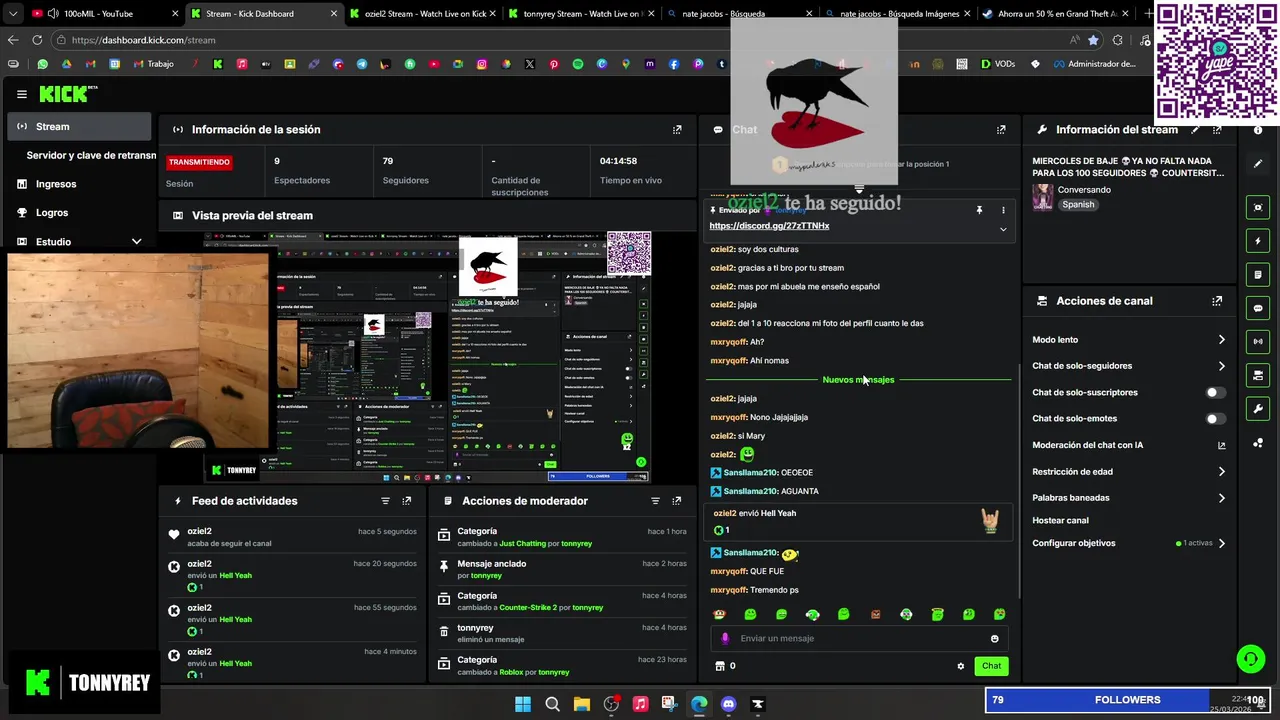Image resolution: width=1280 pixels, height=720 pixels.
Task: Expand the Estudio sidebar section
Action: (x=137, y=242)
